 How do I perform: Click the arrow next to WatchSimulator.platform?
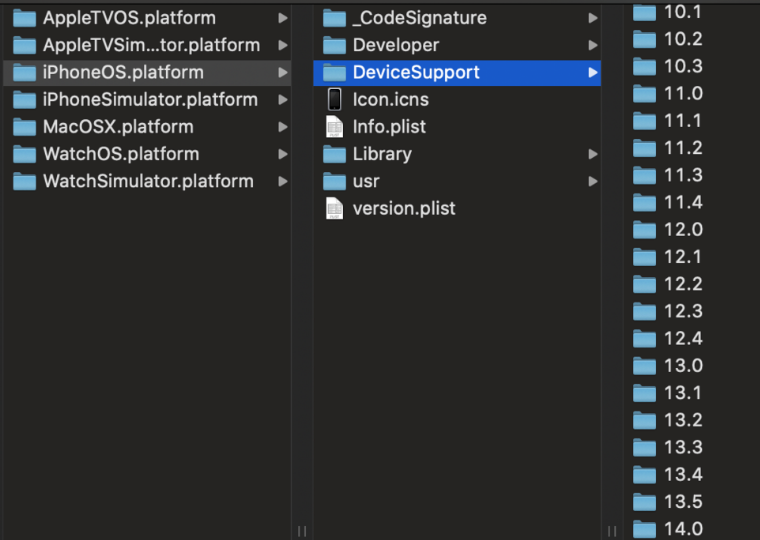pos(283,181)
